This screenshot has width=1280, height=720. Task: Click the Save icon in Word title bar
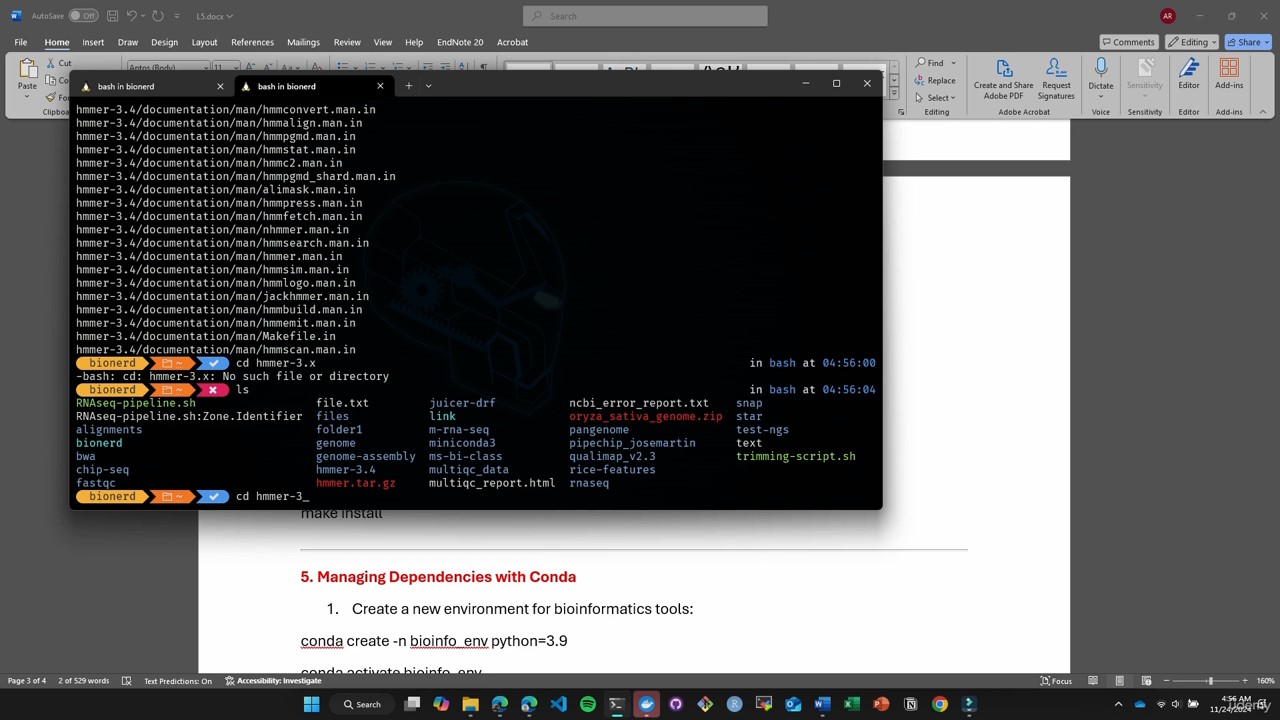click(x=112, y=16)
